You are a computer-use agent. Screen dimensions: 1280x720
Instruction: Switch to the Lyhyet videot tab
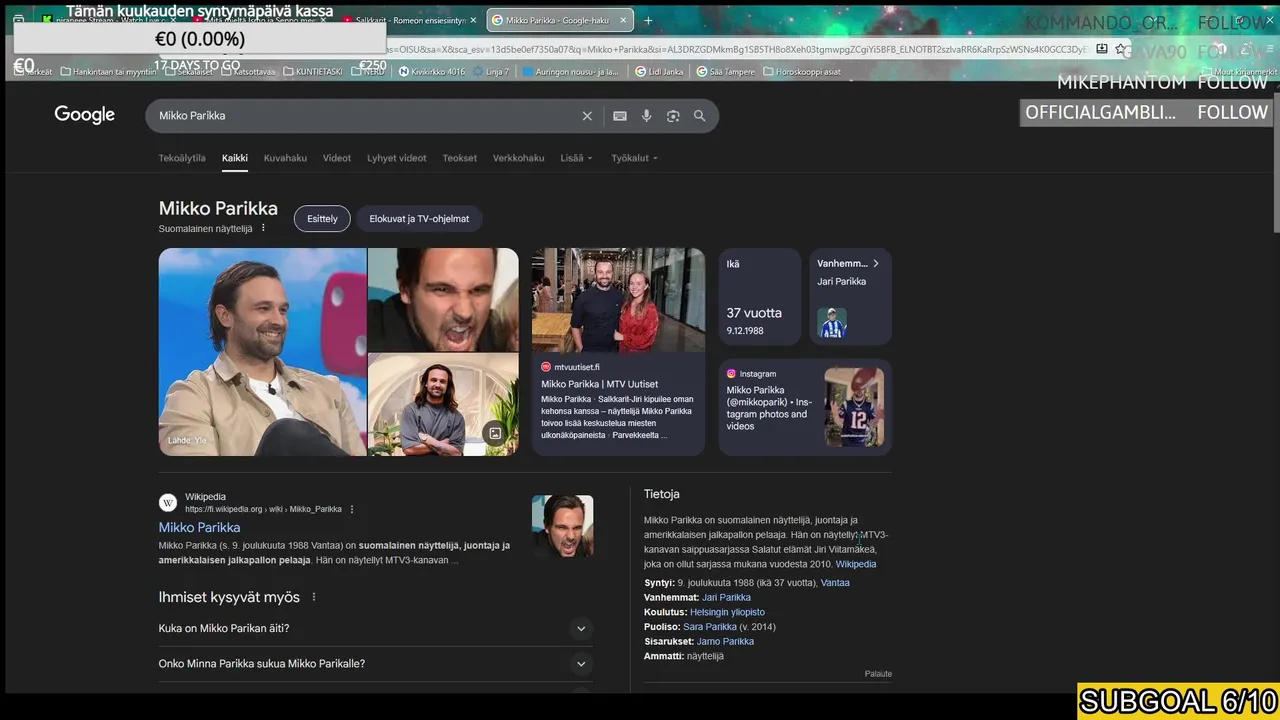coord(397,158)
